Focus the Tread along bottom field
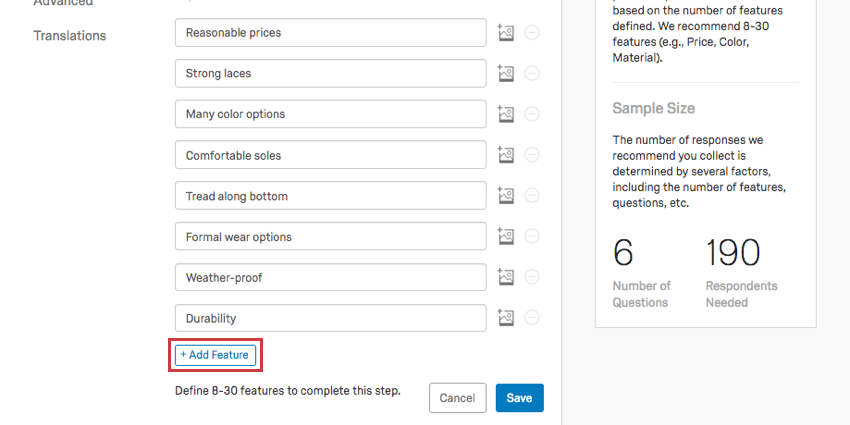This screenshot has height=425, width=850. pos(330,196)
